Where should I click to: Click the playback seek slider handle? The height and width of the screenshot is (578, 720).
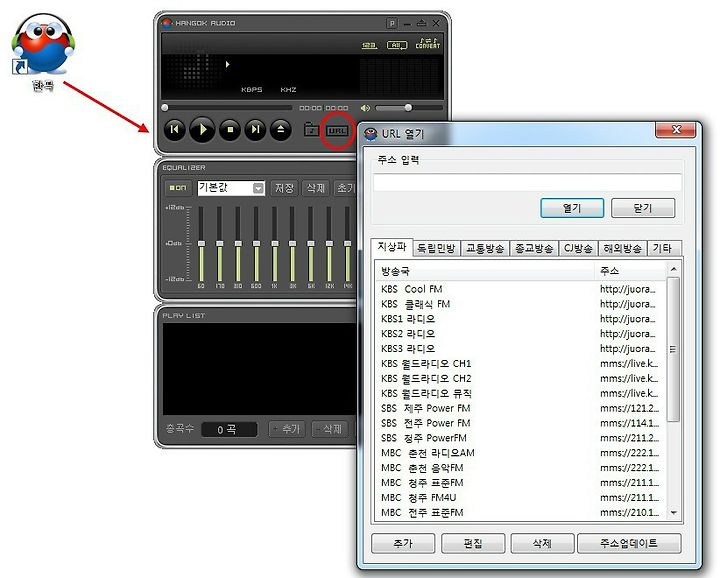pyautogui.click(x=165, y=108)
